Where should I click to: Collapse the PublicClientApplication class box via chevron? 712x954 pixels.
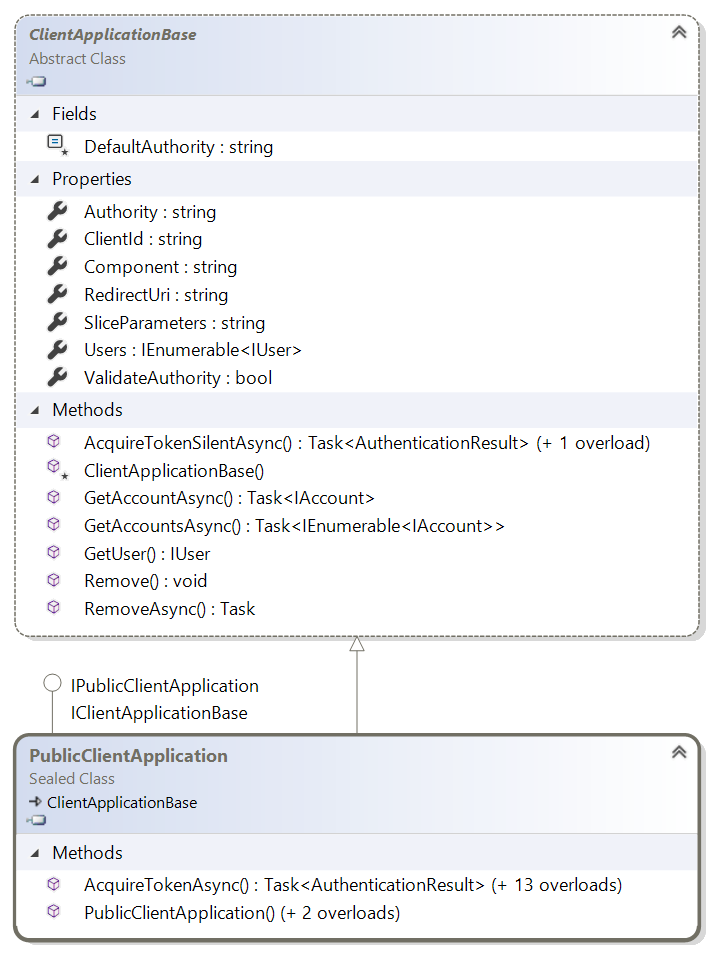pyautogui.click(x=679, y=752)
